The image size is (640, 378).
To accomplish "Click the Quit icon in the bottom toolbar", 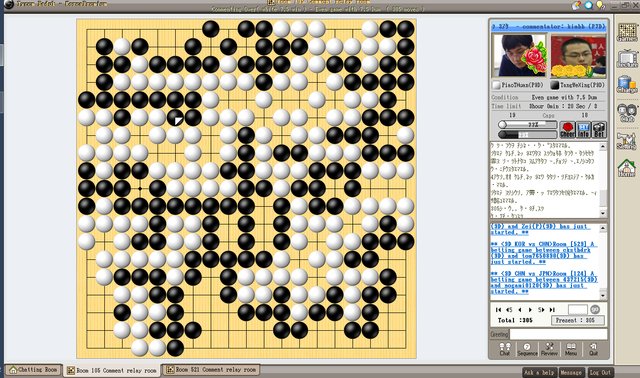I will [593, 349].
